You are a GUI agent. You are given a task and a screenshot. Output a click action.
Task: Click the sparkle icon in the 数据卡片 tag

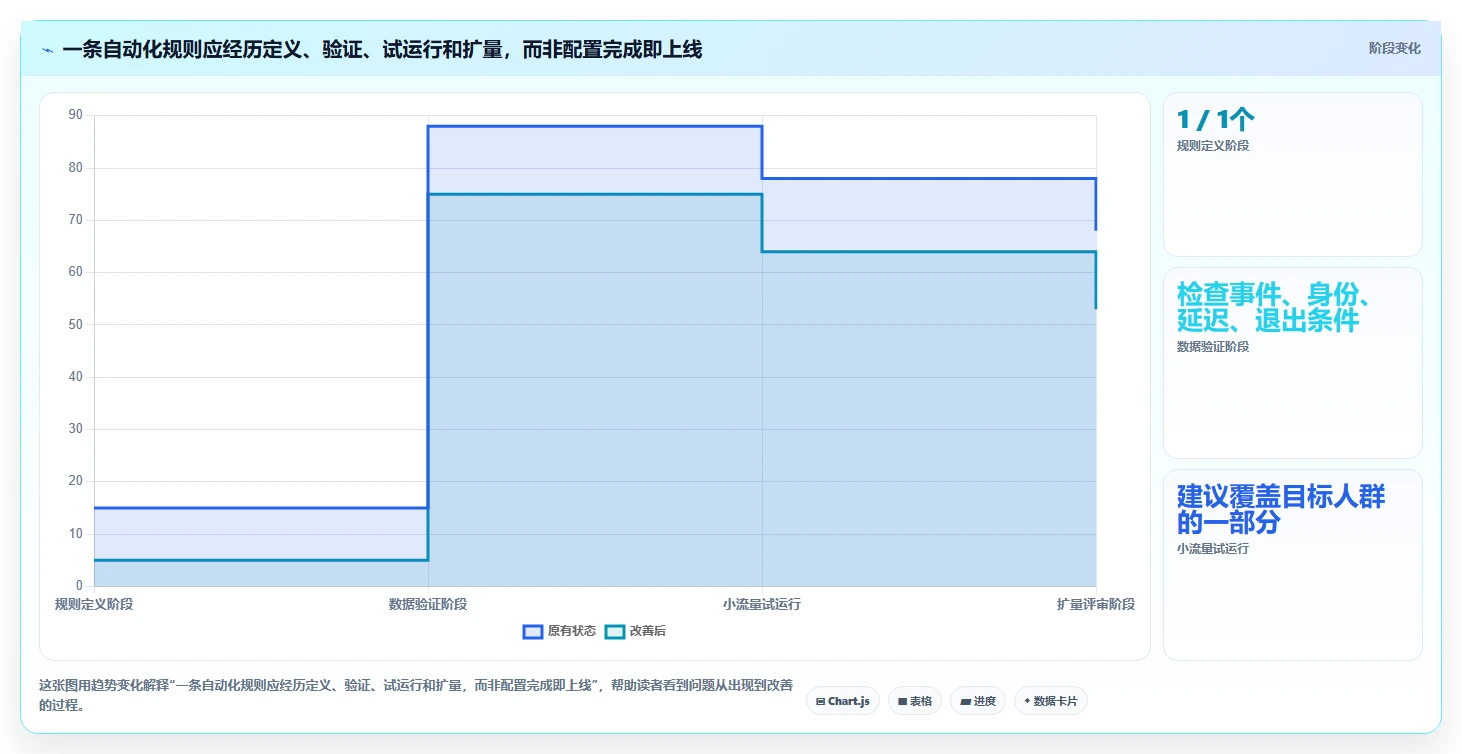(x=1027, y=701)
